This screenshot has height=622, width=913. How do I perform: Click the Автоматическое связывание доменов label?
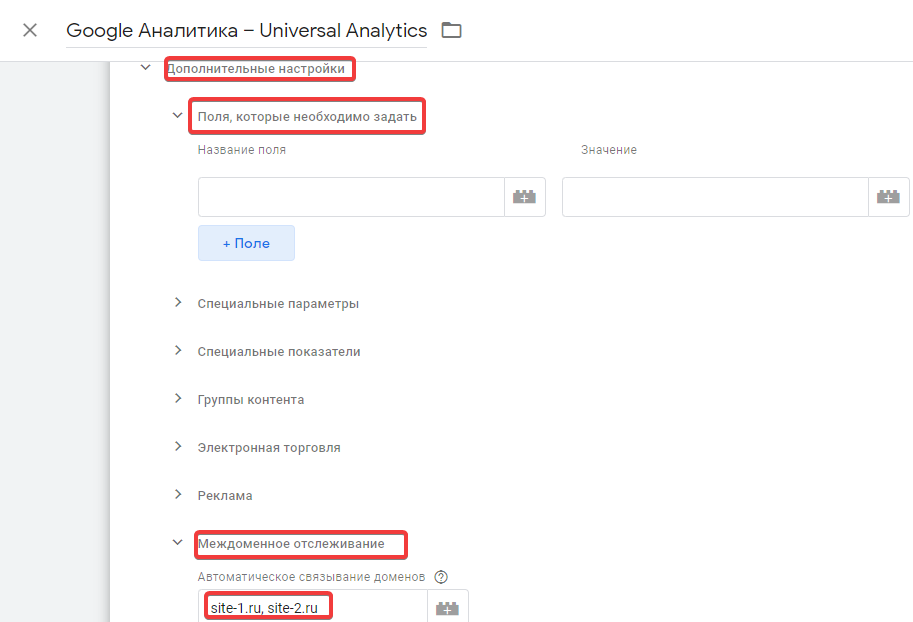coord(312,577)
